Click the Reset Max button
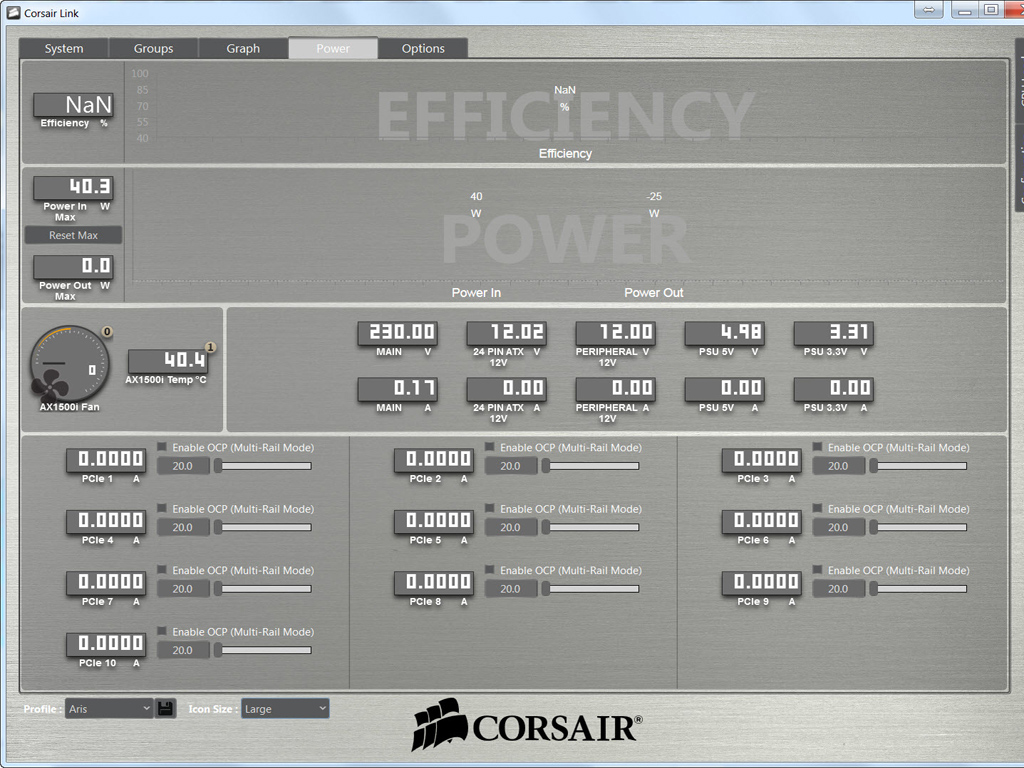Viewport: 1024px width, 768px height. pyautogui.click(x=73, y=235)
